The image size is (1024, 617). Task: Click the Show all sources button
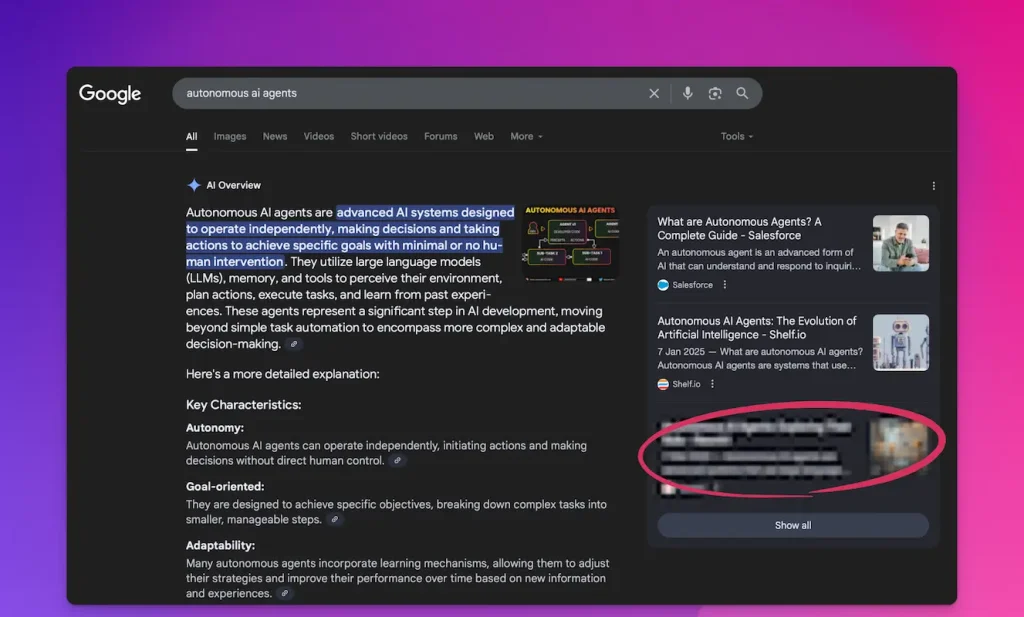pos(793,526)
